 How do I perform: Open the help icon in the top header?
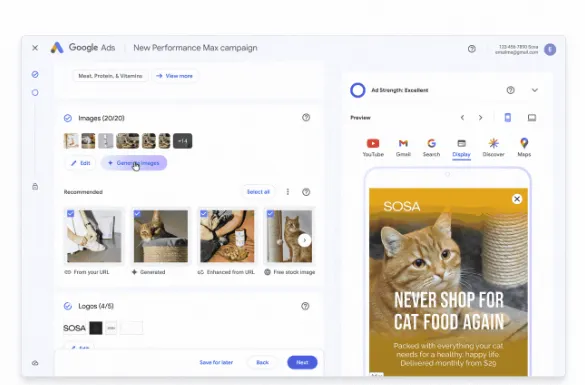tap(472, 49)
